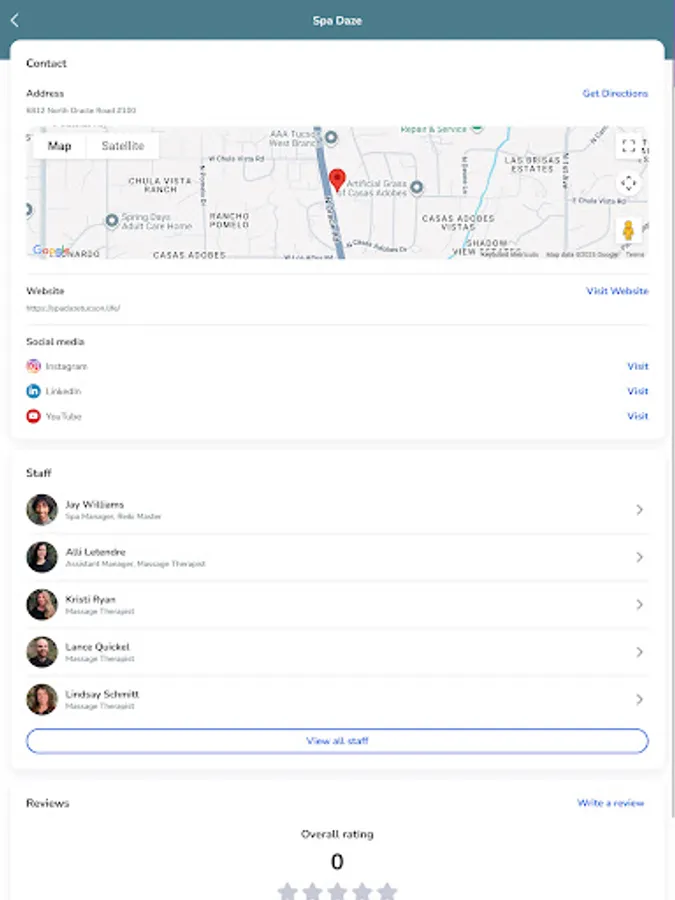Tap the red location pin on map
Viewport: 675px width, 900px height.
pos(338,180)
